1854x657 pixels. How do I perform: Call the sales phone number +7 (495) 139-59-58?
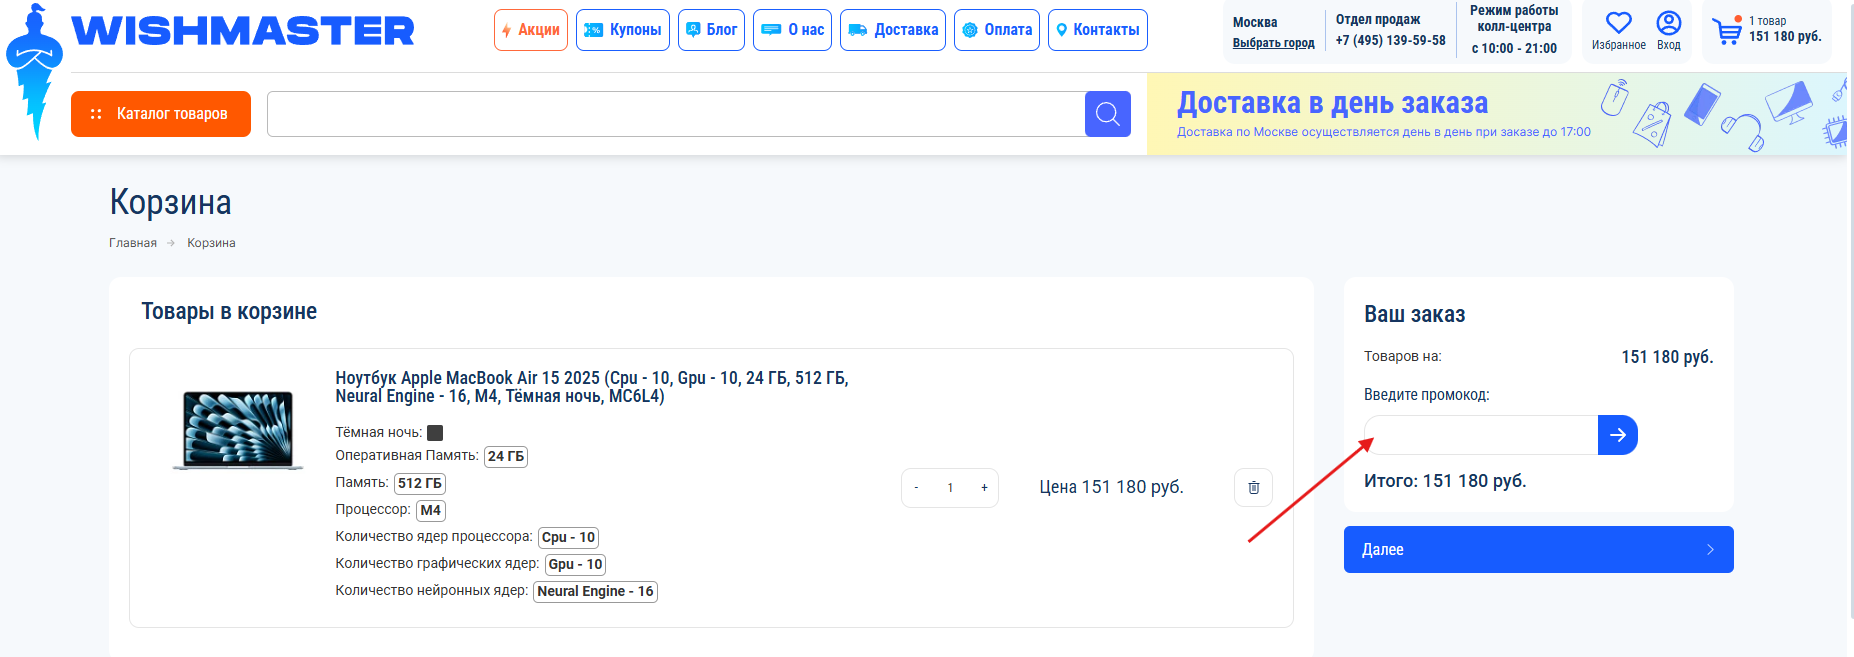1391,41
